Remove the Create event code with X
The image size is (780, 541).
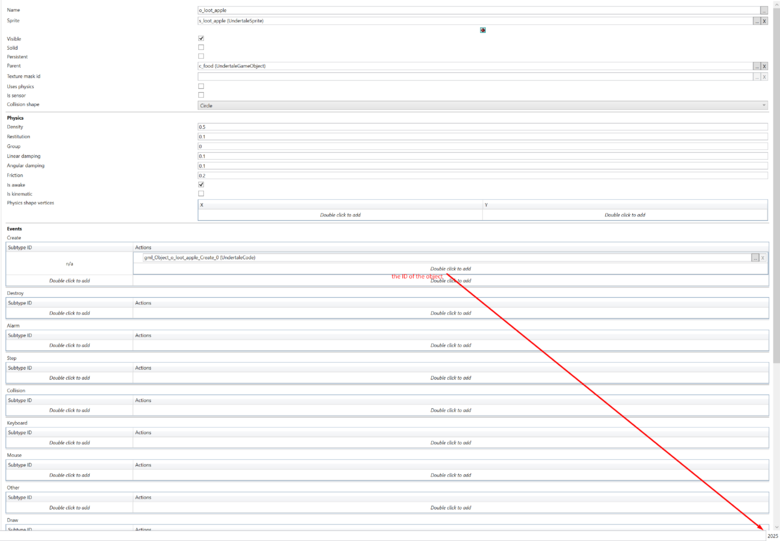point(764,257)
